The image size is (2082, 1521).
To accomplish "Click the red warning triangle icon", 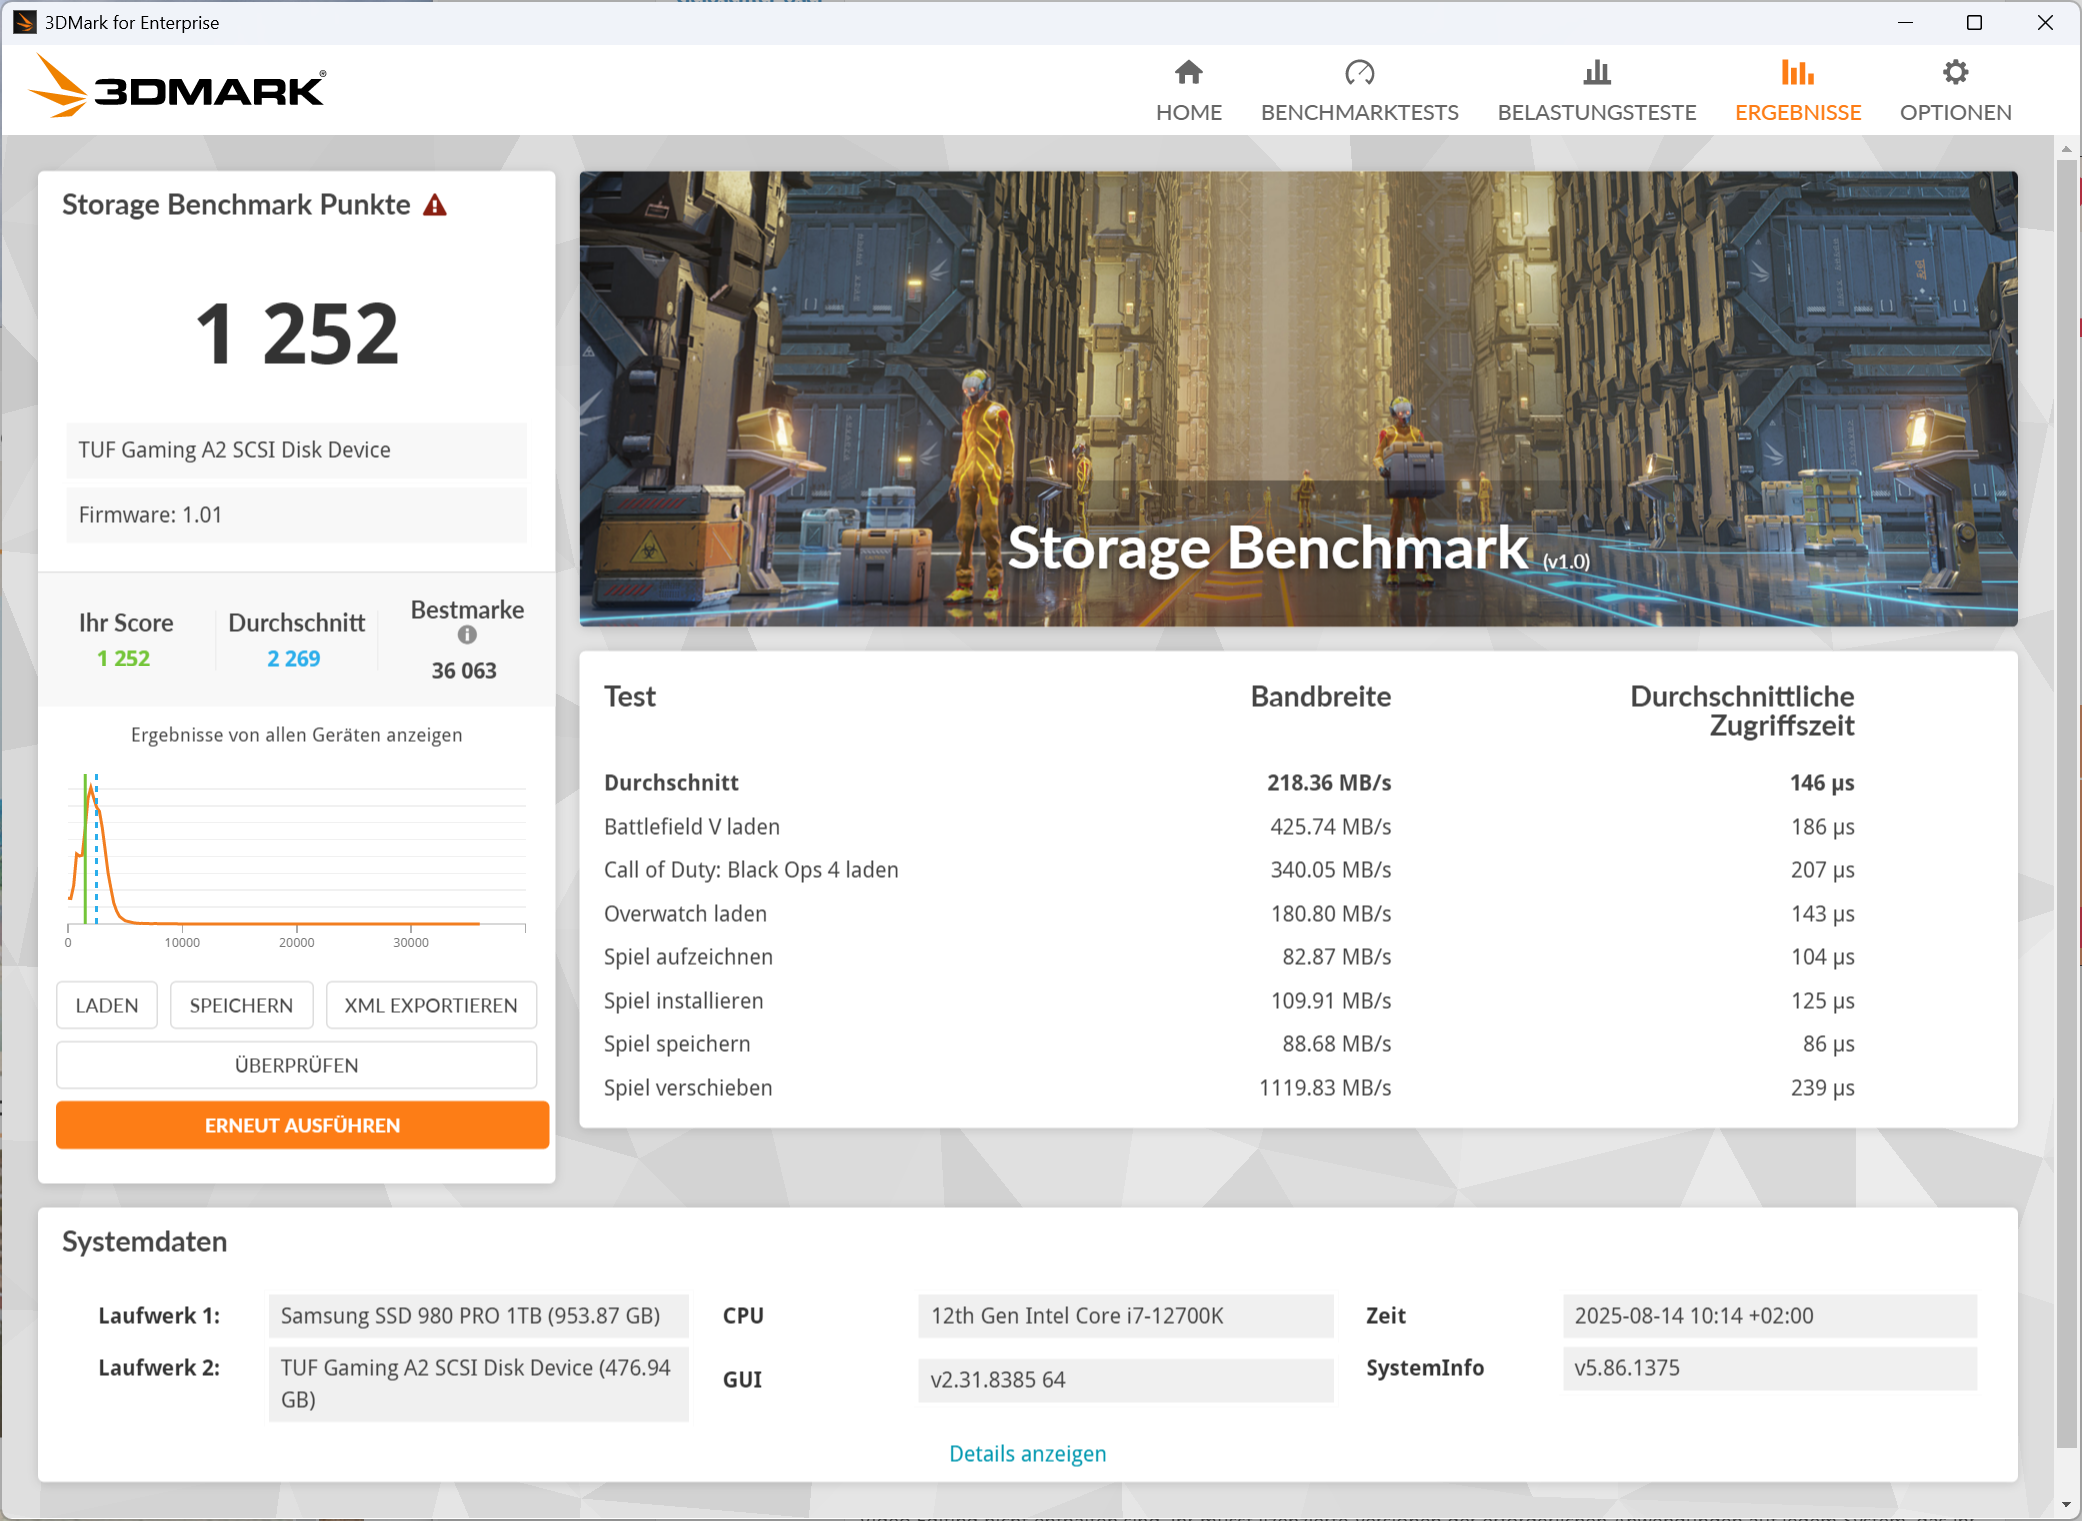I will (x=435, y=206).
